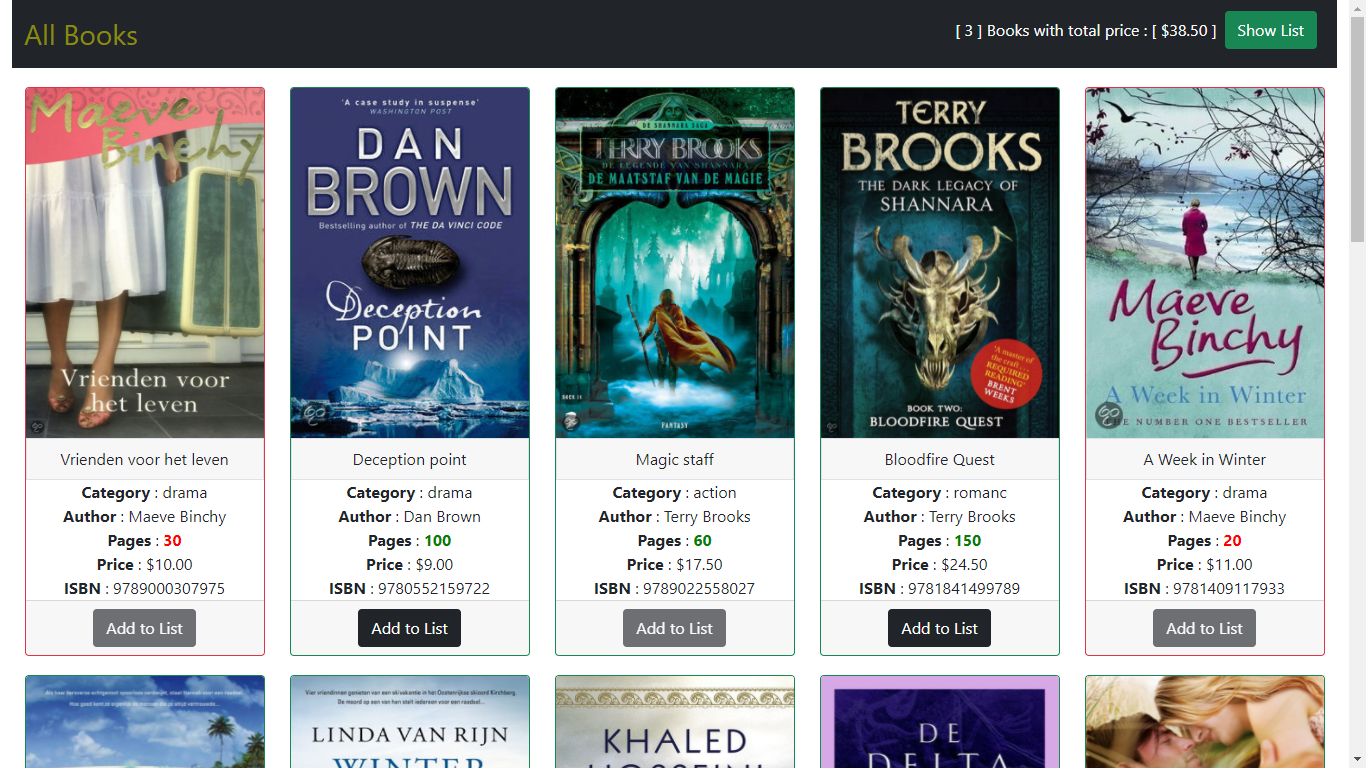Open the Show List button

(x=1270, y=30)
